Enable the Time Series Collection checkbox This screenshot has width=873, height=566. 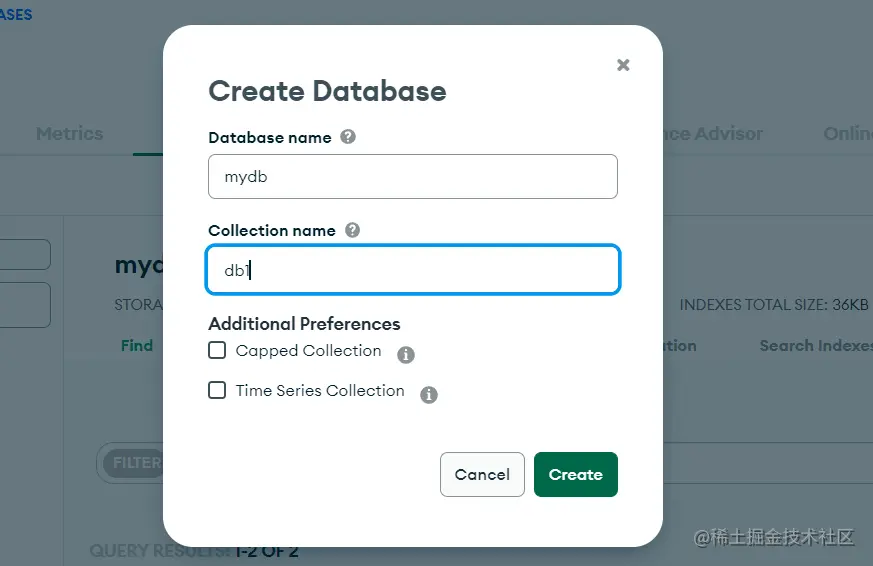point(217,390)
